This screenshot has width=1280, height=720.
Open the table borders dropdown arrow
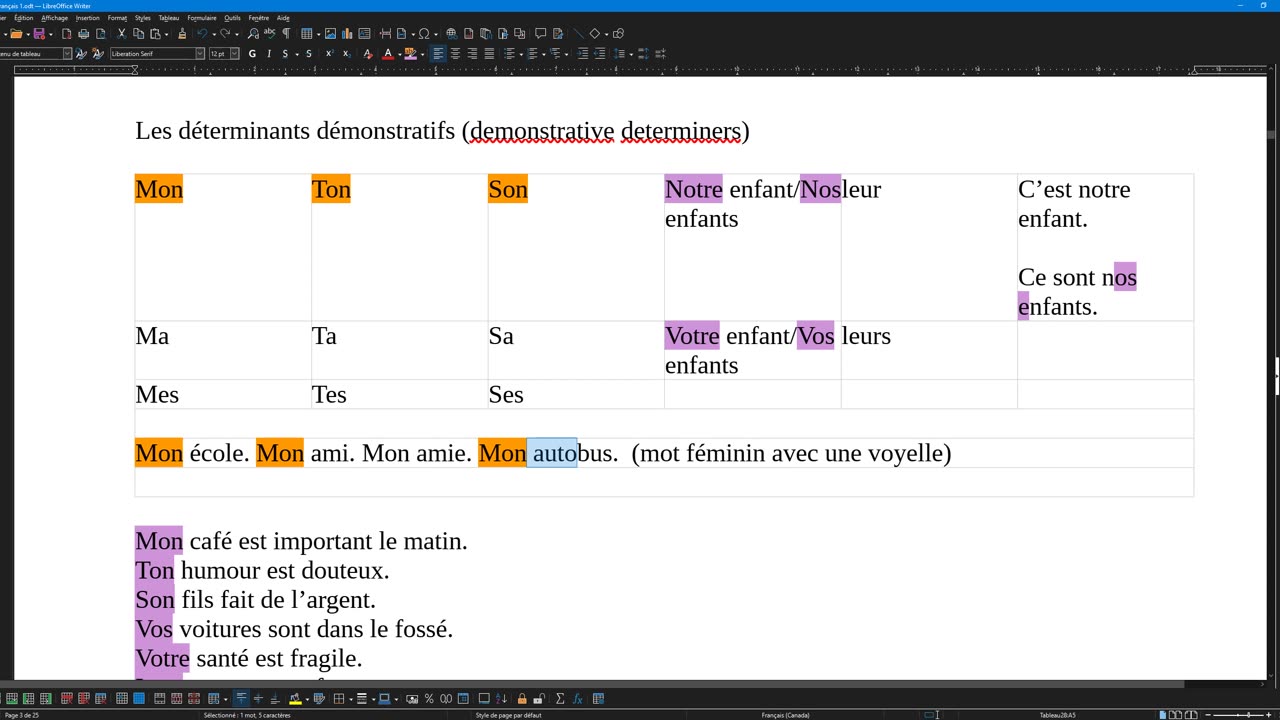pyautogui.click(x=351, y=699)
